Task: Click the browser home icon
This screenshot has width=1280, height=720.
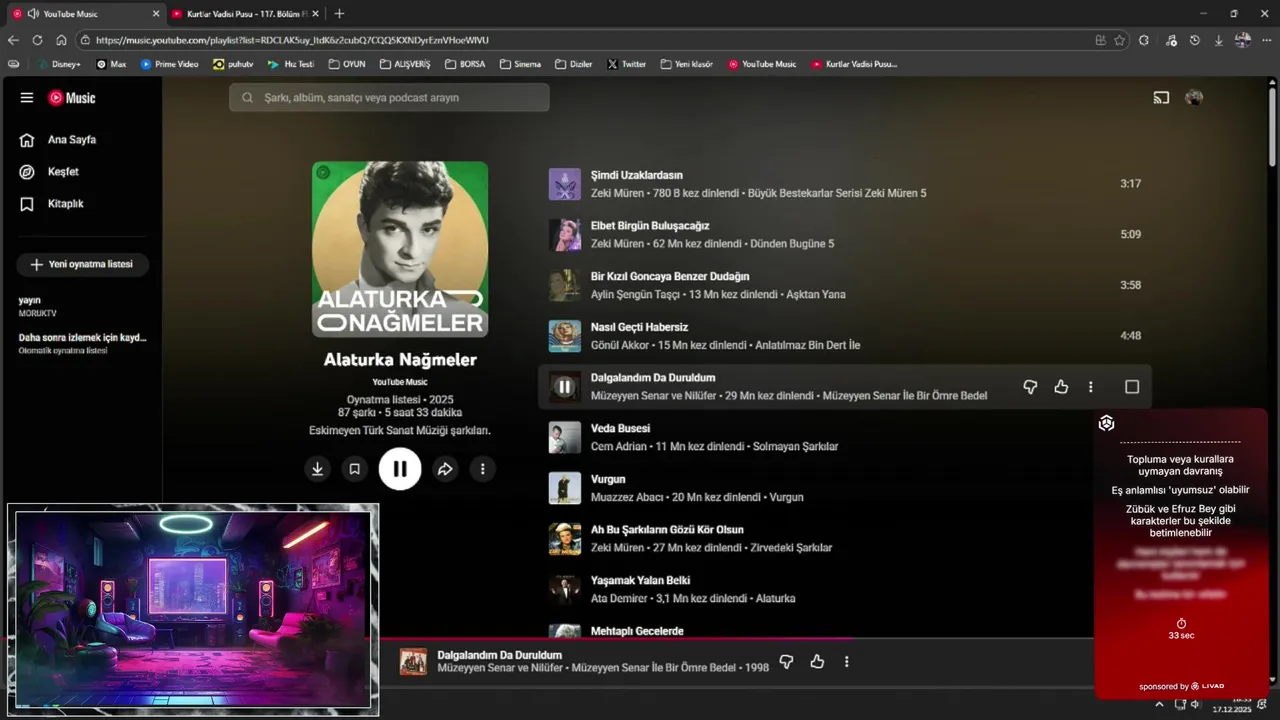Action: pos(61,40)
